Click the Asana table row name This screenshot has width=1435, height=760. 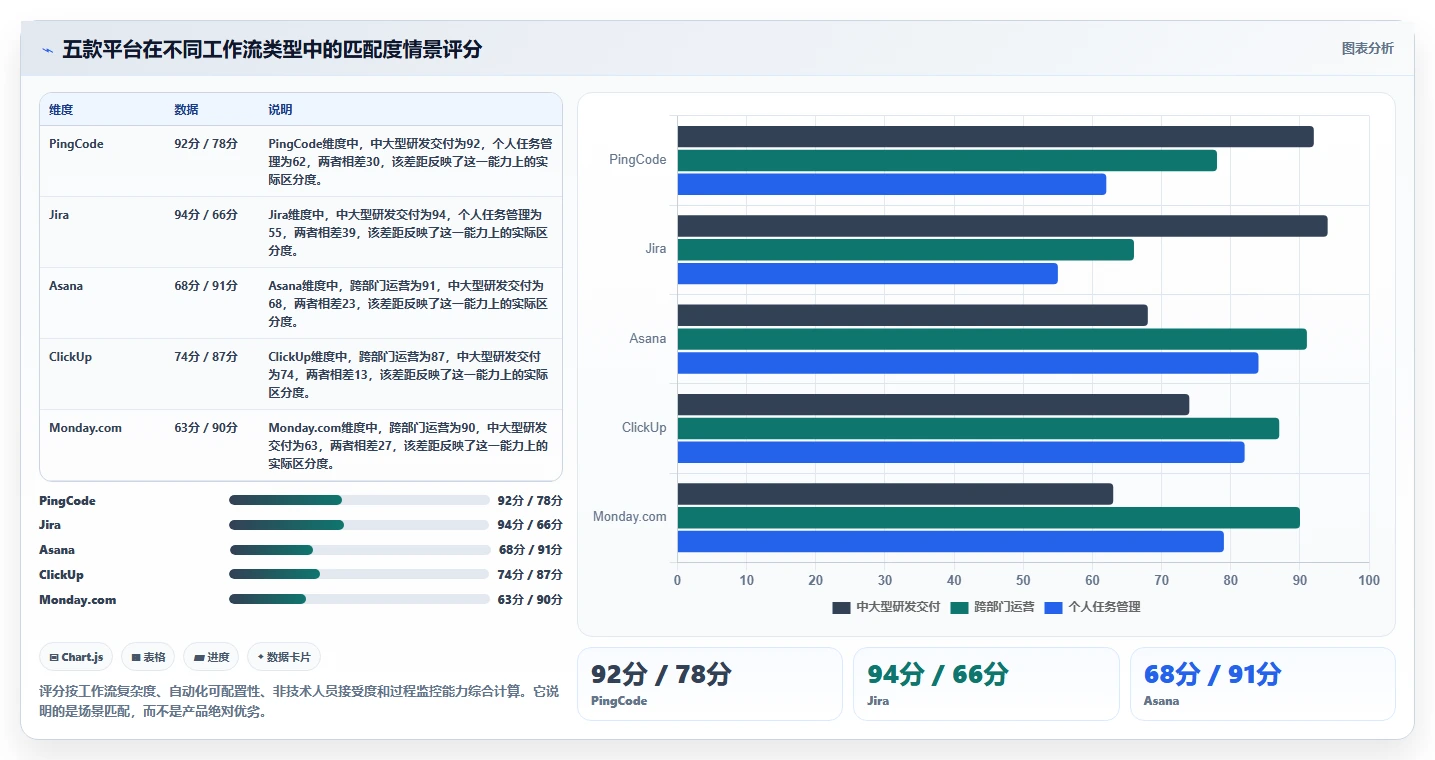[x=66, y=286]
